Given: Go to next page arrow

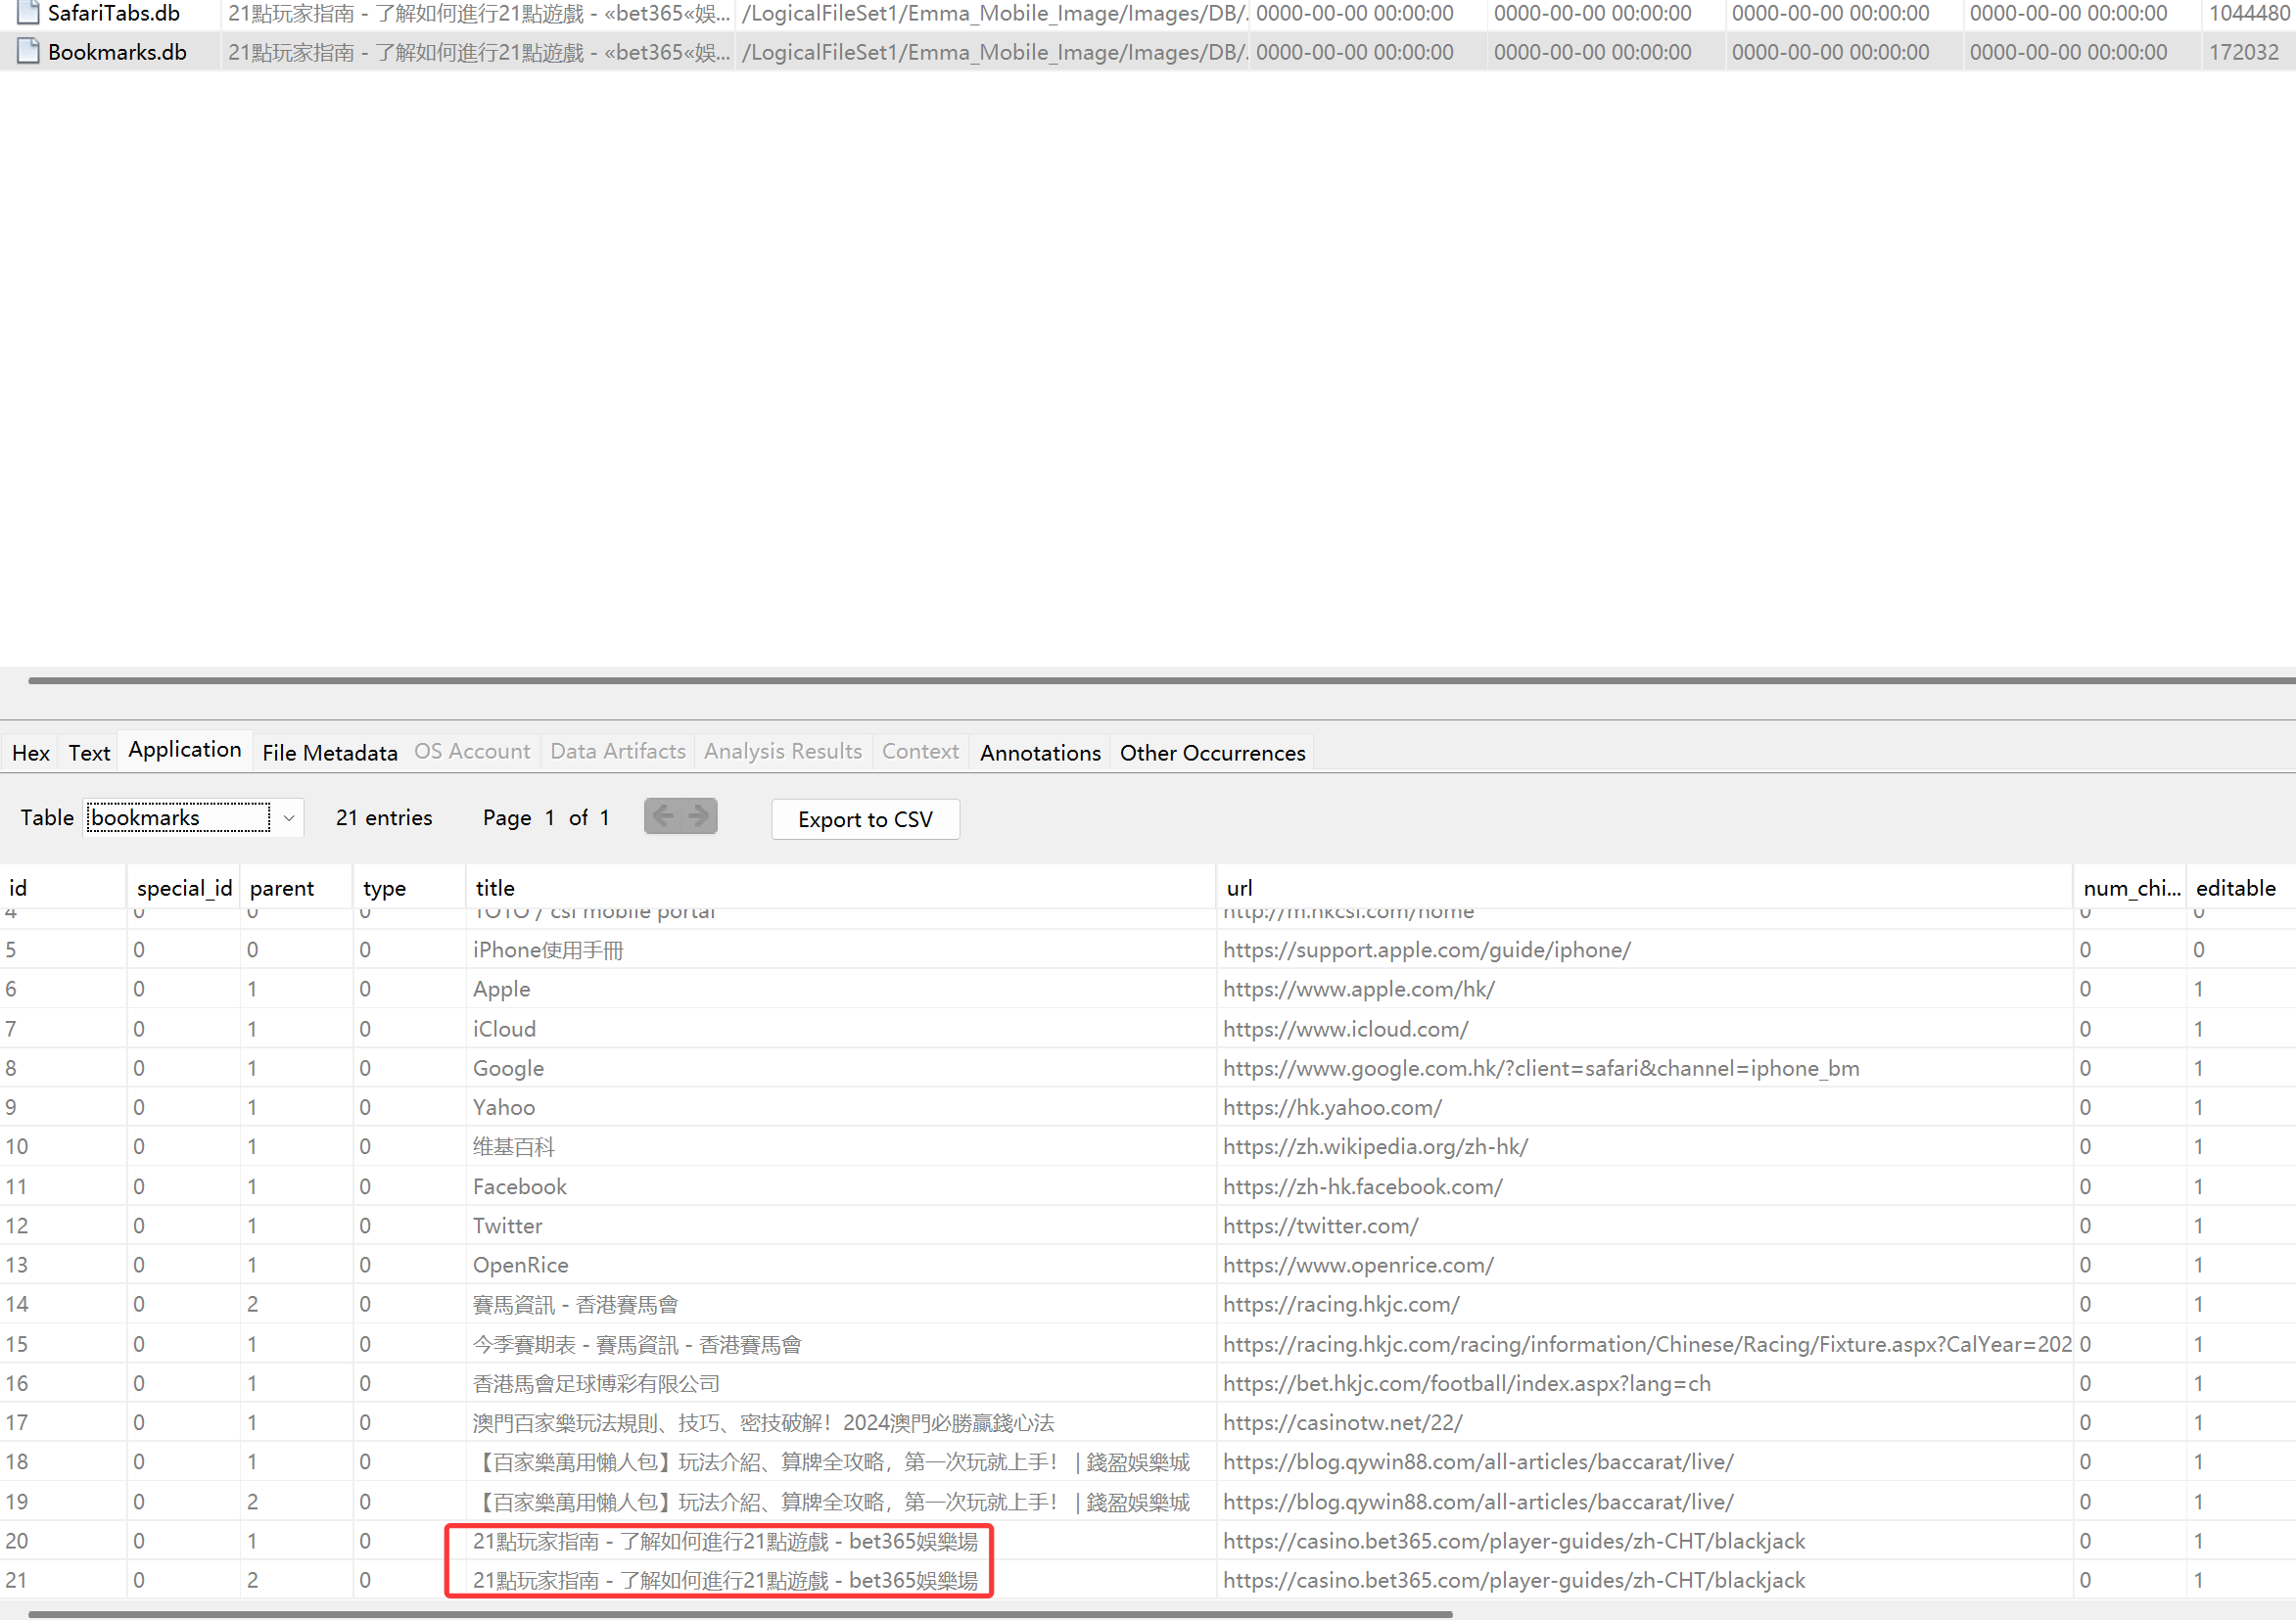Looking at the screenshot, I should (x=699, y=817).
